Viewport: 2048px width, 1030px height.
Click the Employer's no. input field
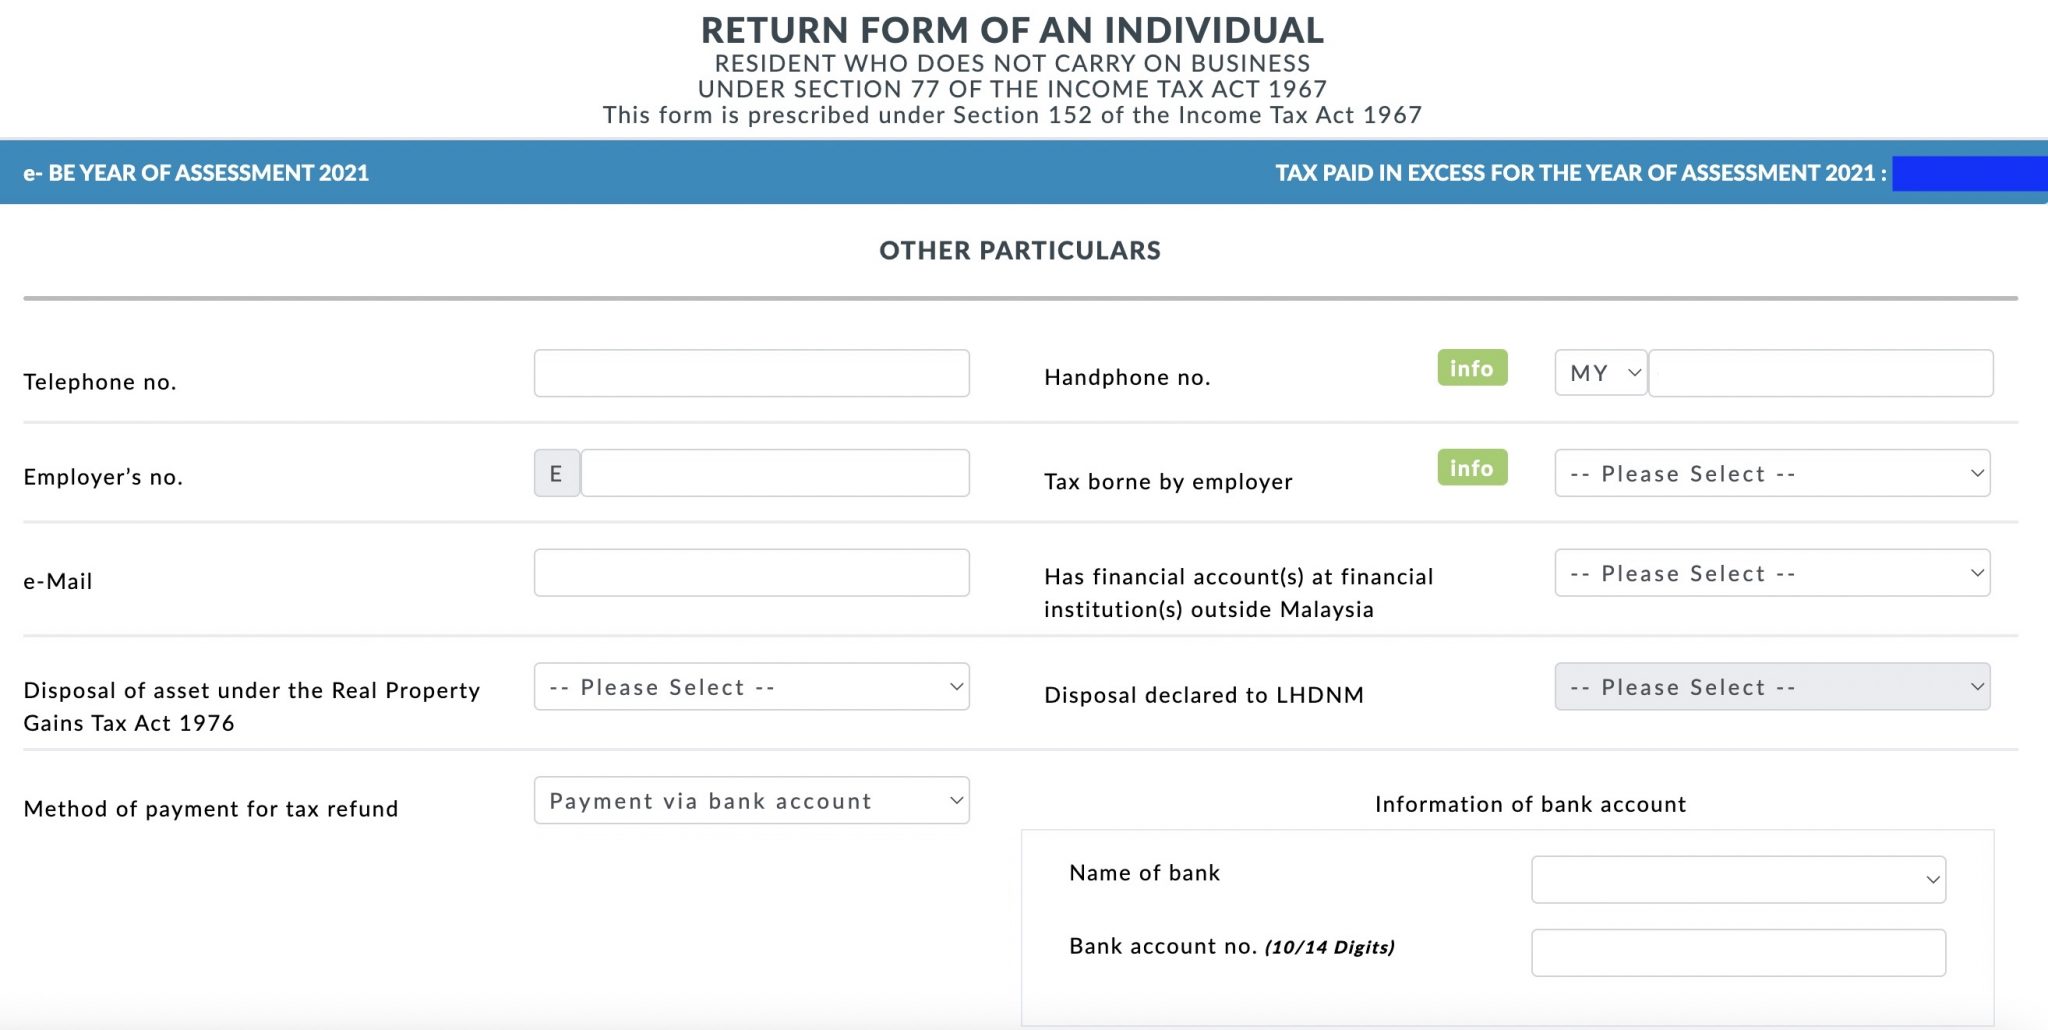[x=775, y=472]
